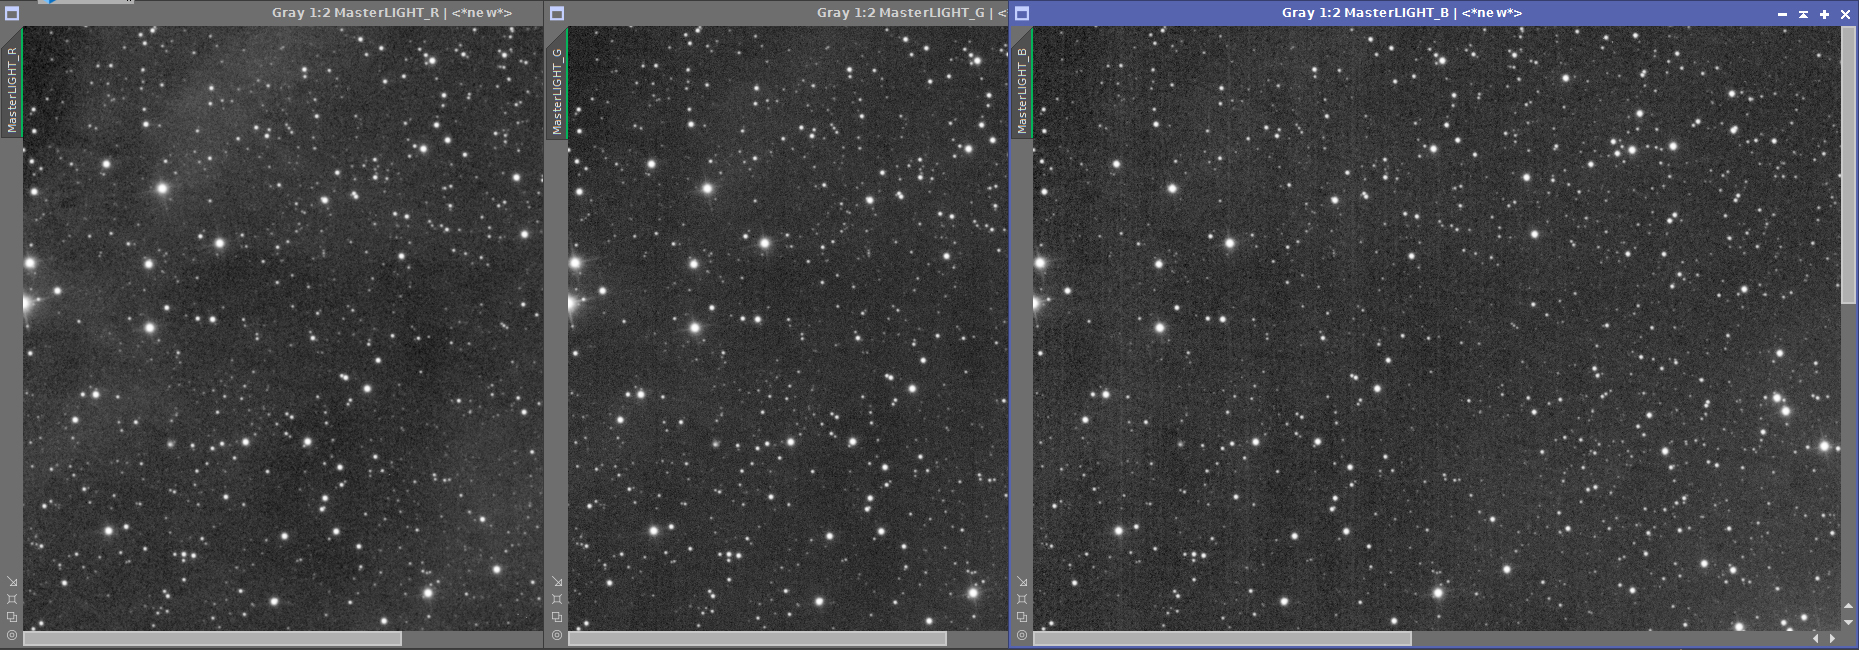Click zoom-to-fit icon in MasterLIGHT_B window
Image resolution: width=1859 pixels, height=650 pixels.
(1022, 599)
